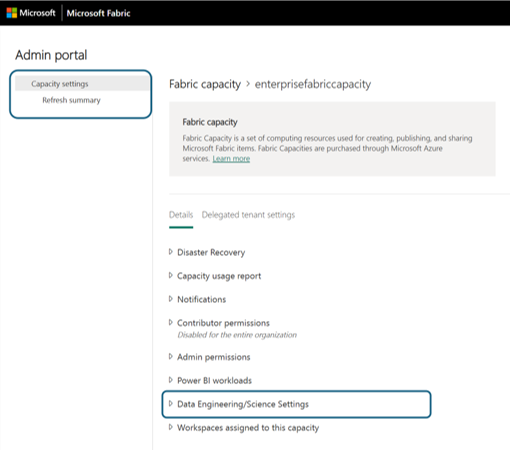
Task: Expand the Contributor permissions arrow
Action: pyautogui.click(x=171, y=322)
